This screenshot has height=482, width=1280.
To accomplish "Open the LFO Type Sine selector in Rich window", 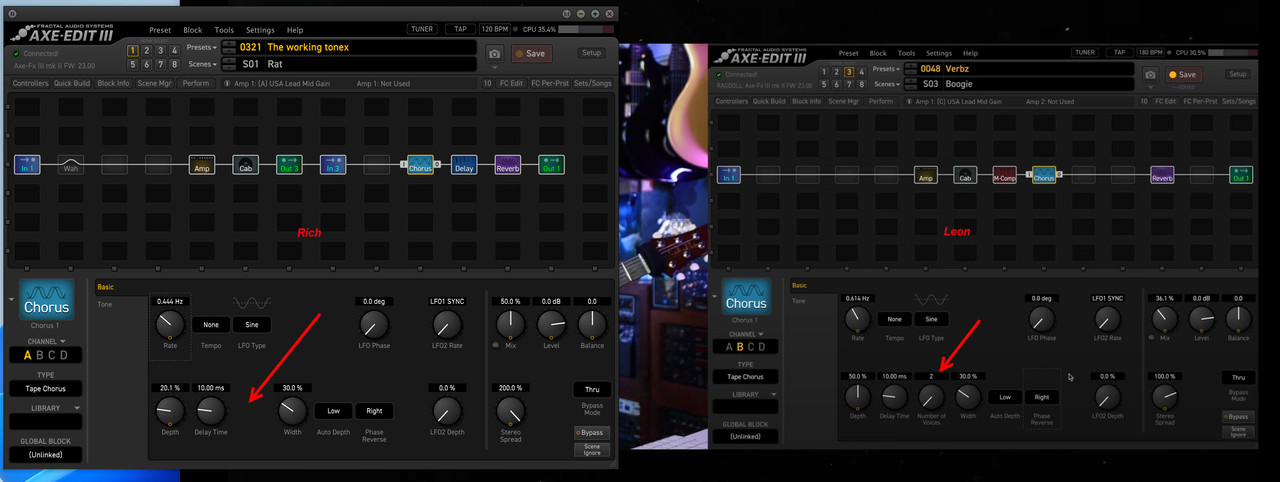I will [x=251, y=325].
